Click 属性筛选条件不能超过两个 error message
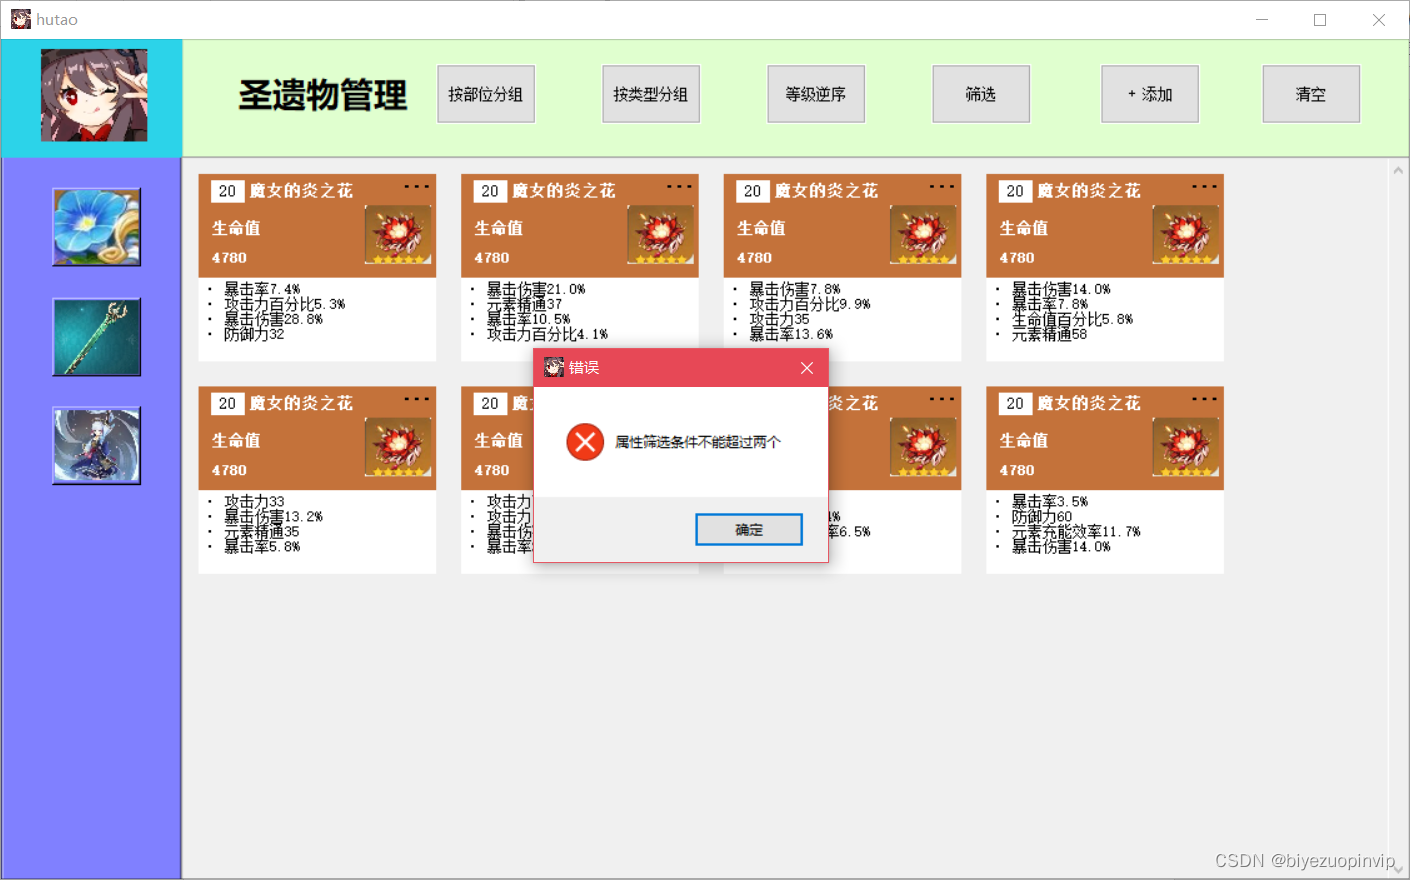Image resolution: width=1410 pixels, height=880 pixels. pos(698,442)
